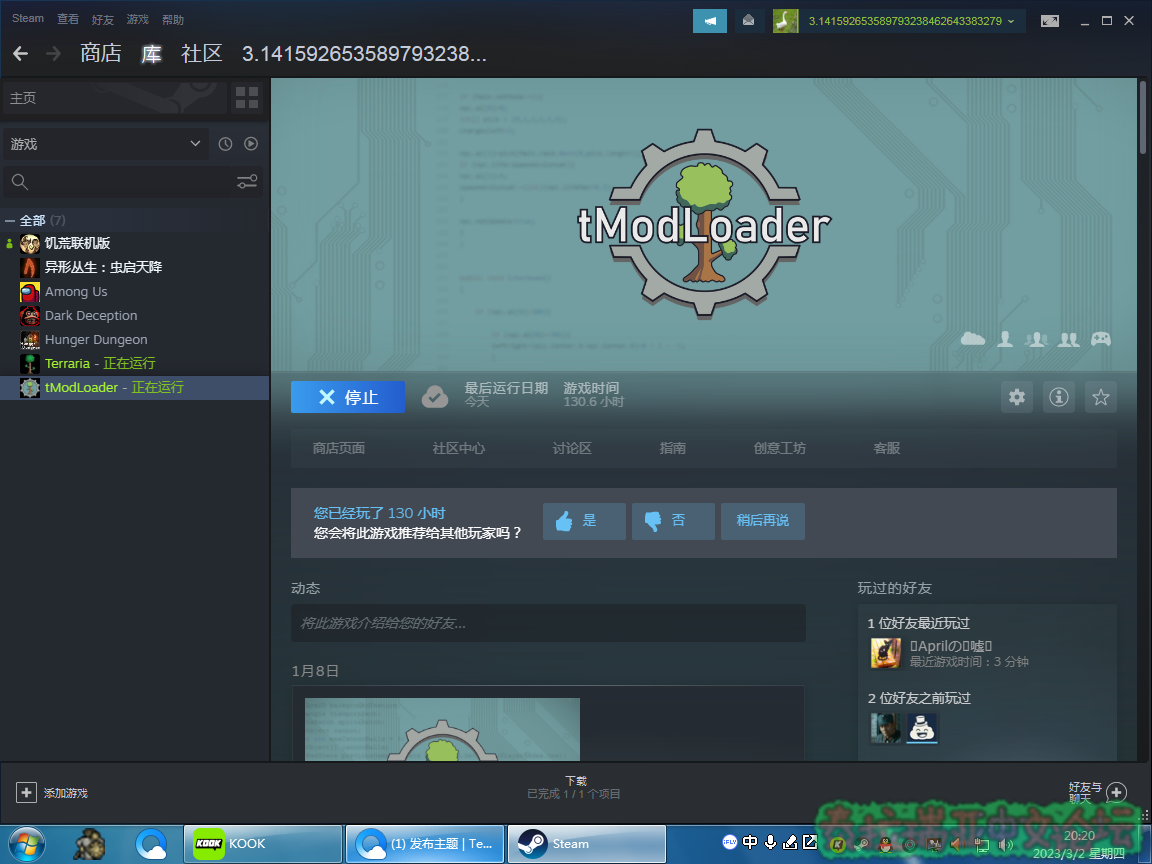Image resolution: width=1152 pixels, height=864 pixels.
Task: Open the Steam menu
Action: click(x=28, y=18)
